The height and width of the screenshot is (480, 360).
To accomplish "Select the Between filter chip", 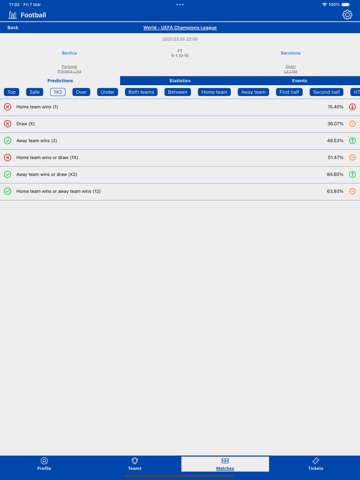I will point(178,92).
